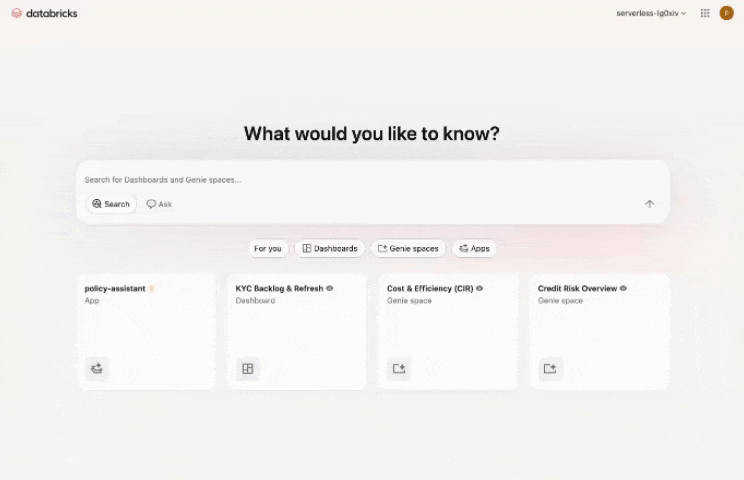Click the Genie icon in Credit Risk Overview card

(550, 369)
